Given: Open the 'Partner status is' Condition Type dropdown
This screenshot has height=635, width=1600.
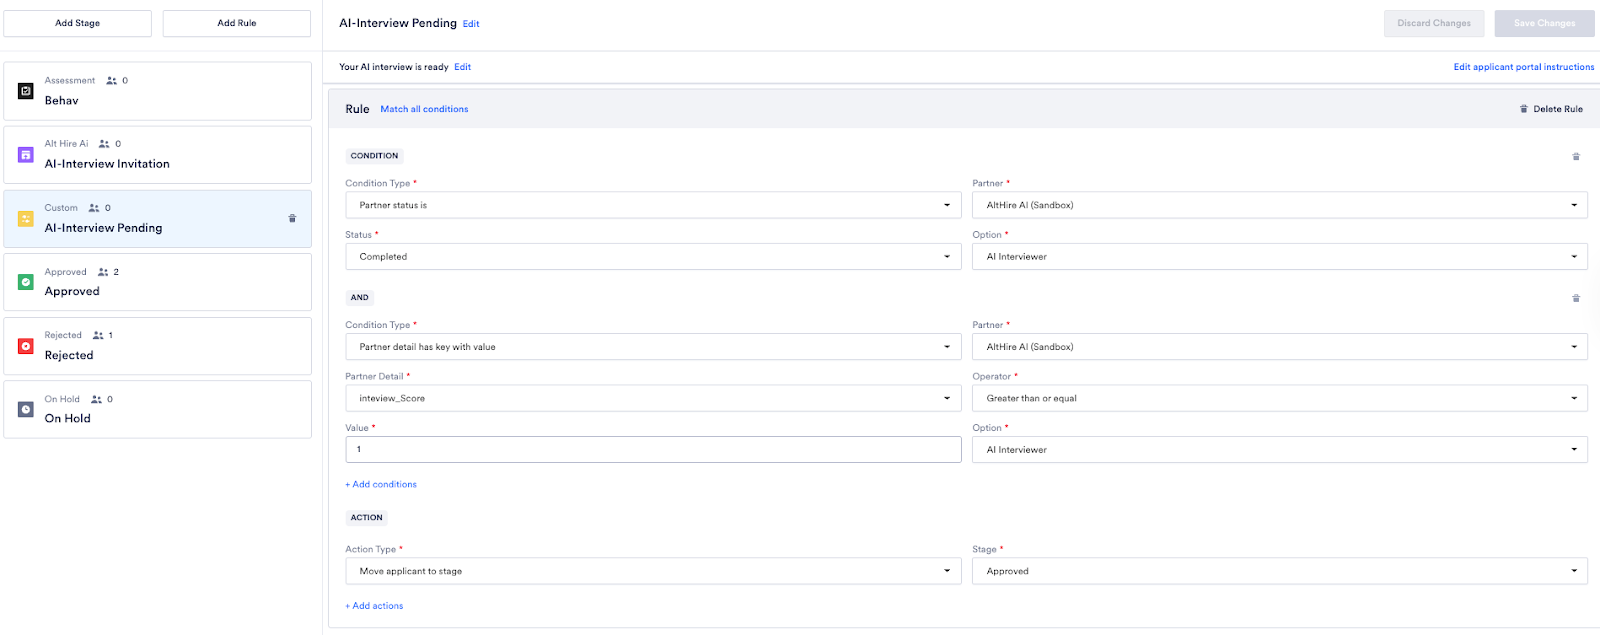Looking at the screenshot, I should tap(652, 205).
